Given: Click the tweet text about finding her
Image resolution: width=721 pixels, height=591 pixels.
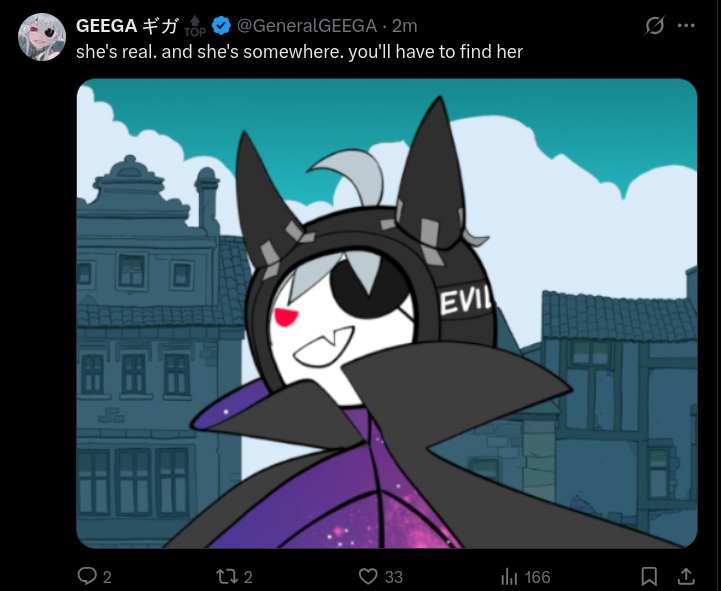Looking at the screenshot, I should [x=299, y=52].
